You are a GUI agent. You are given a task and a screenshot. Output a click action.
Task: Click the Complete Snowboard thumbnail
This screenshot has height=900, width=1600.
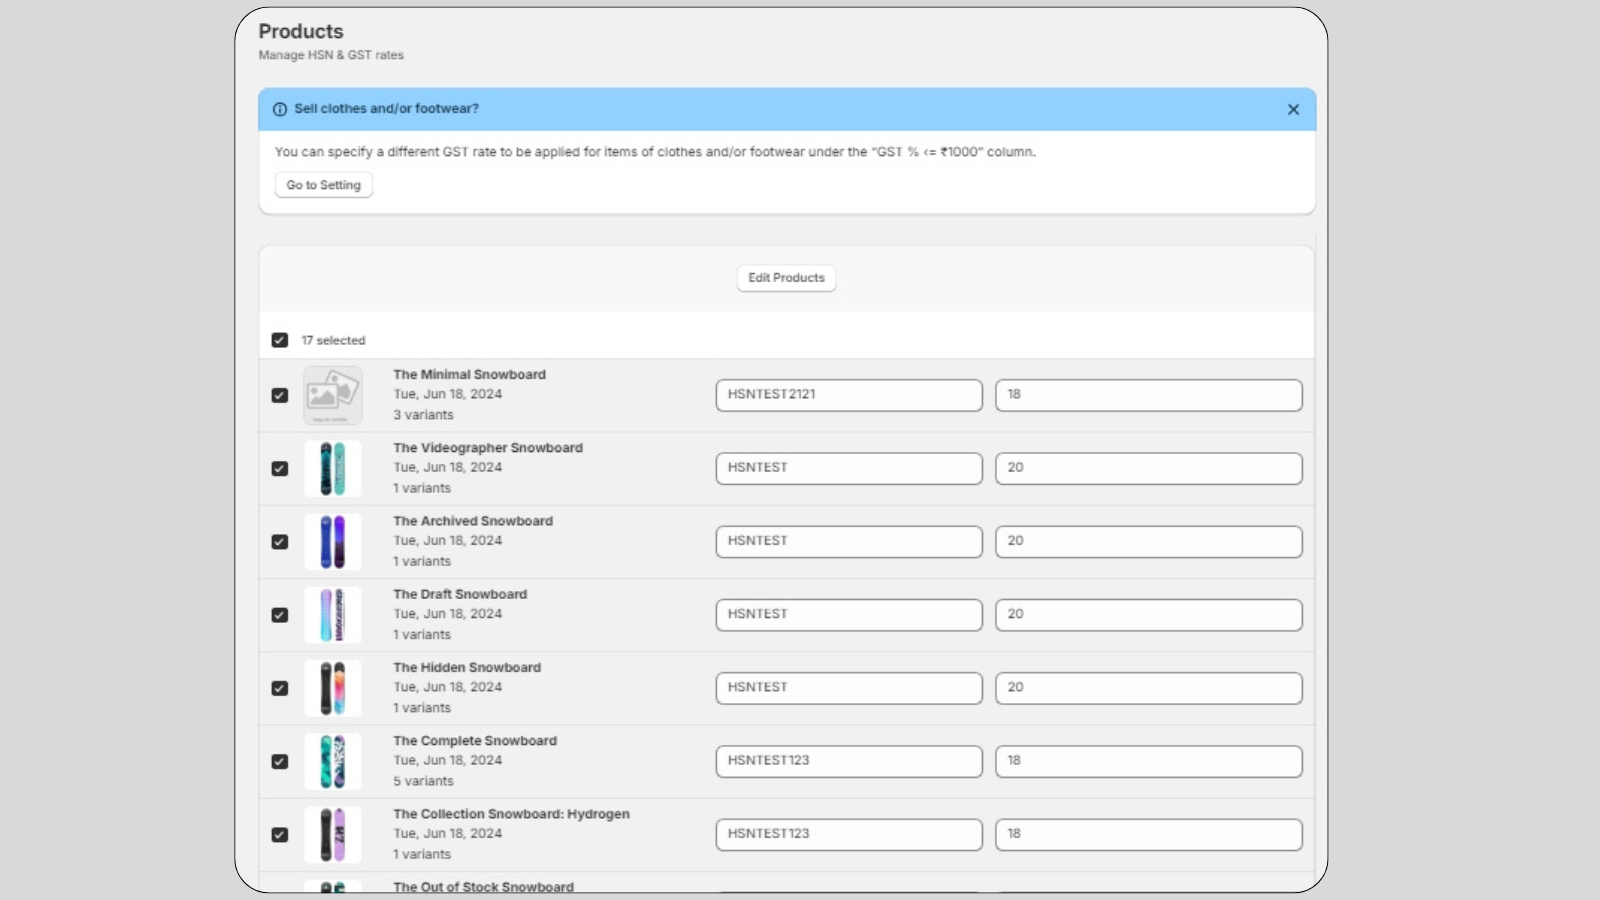coord(333,761)
